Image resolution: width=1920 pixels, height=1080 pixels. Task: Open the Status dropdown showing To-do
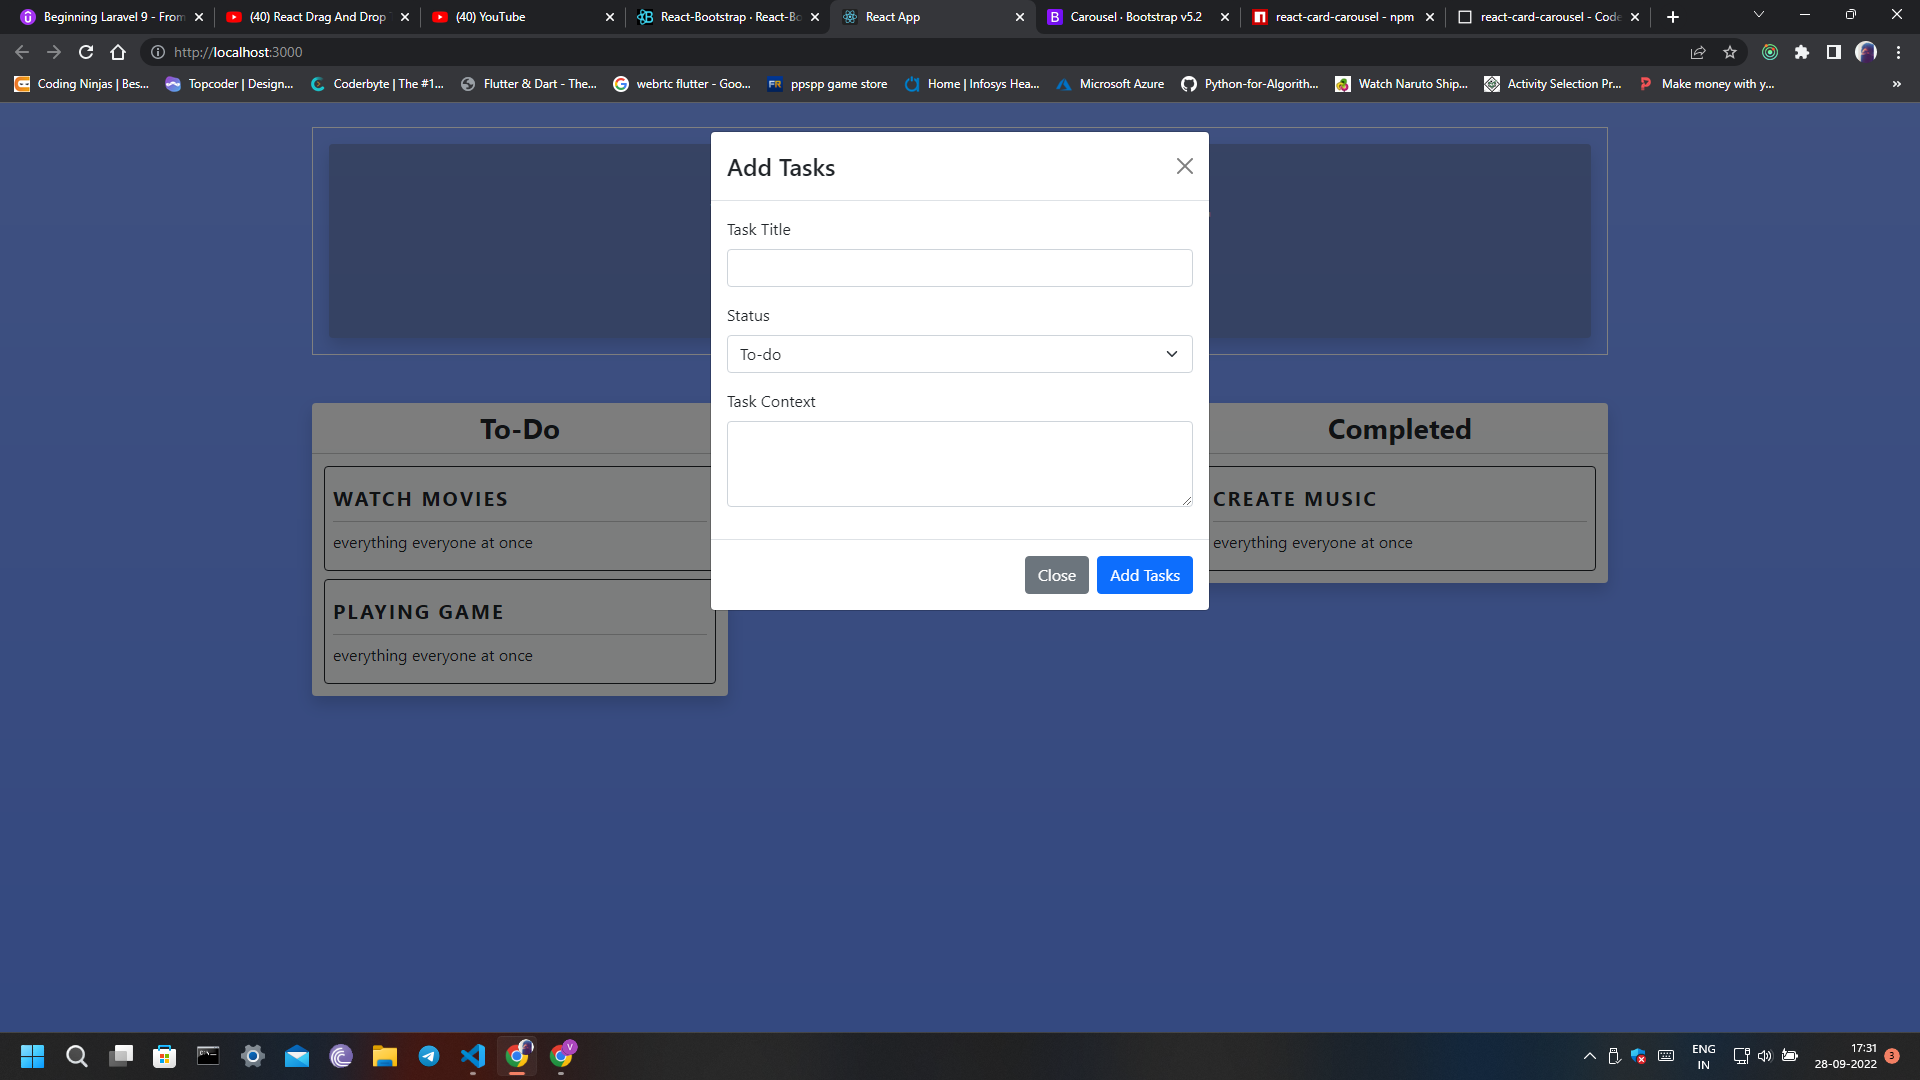coord(959,354)
